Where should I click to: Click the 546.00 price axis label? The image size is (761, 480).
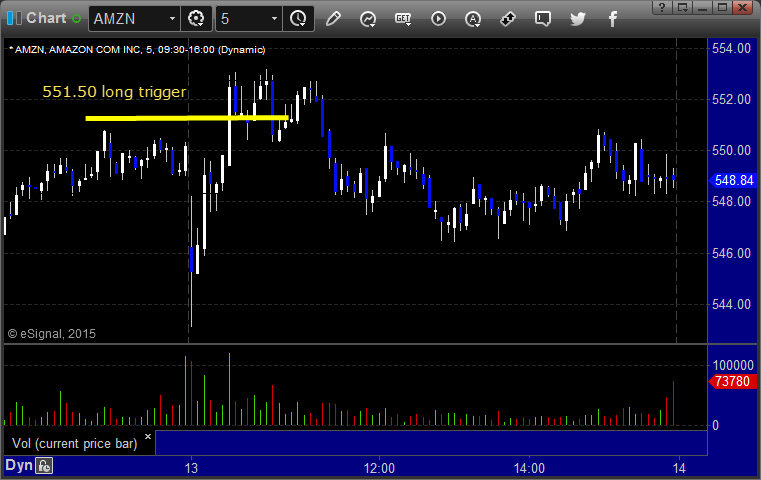731,253
